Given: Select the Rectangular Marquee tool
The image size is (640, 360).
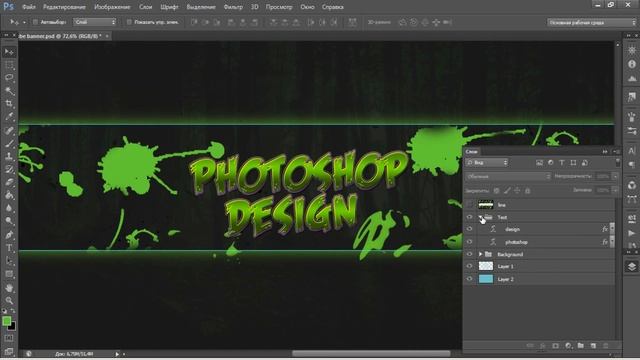Looking at the screenshot, I should click(9, 65).
